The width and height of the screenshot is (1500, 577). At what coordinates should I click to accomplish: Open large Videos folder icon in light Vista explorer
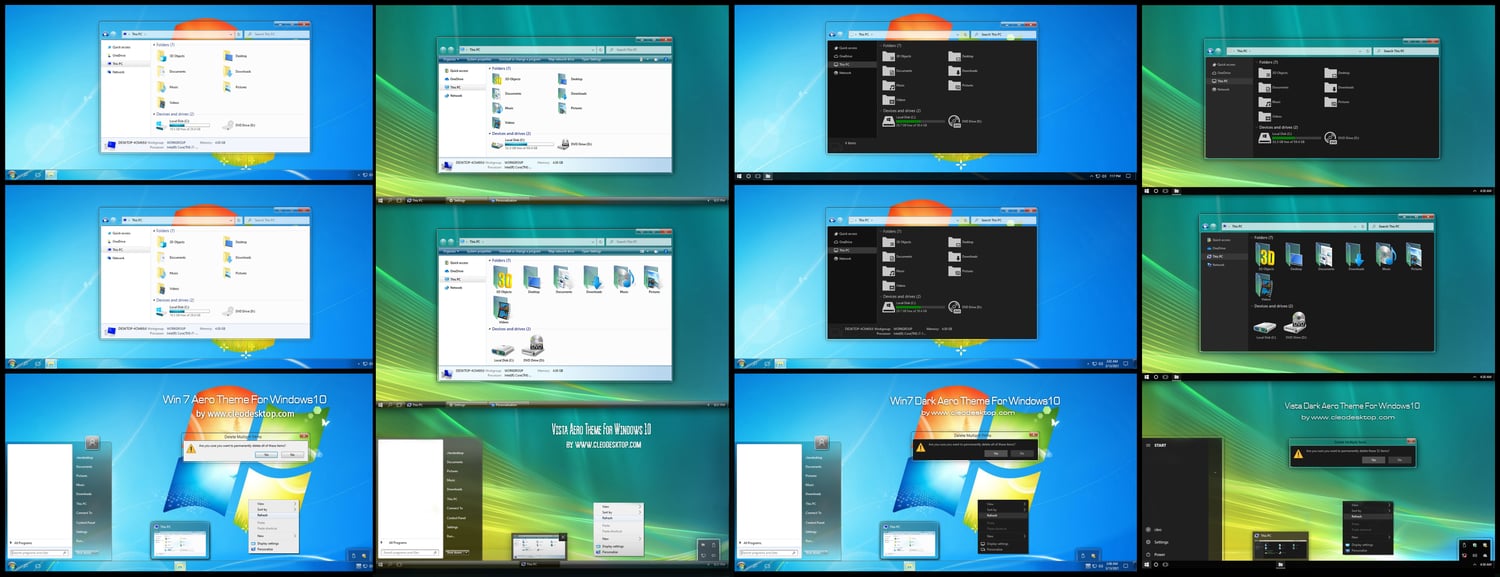(504, 311)
